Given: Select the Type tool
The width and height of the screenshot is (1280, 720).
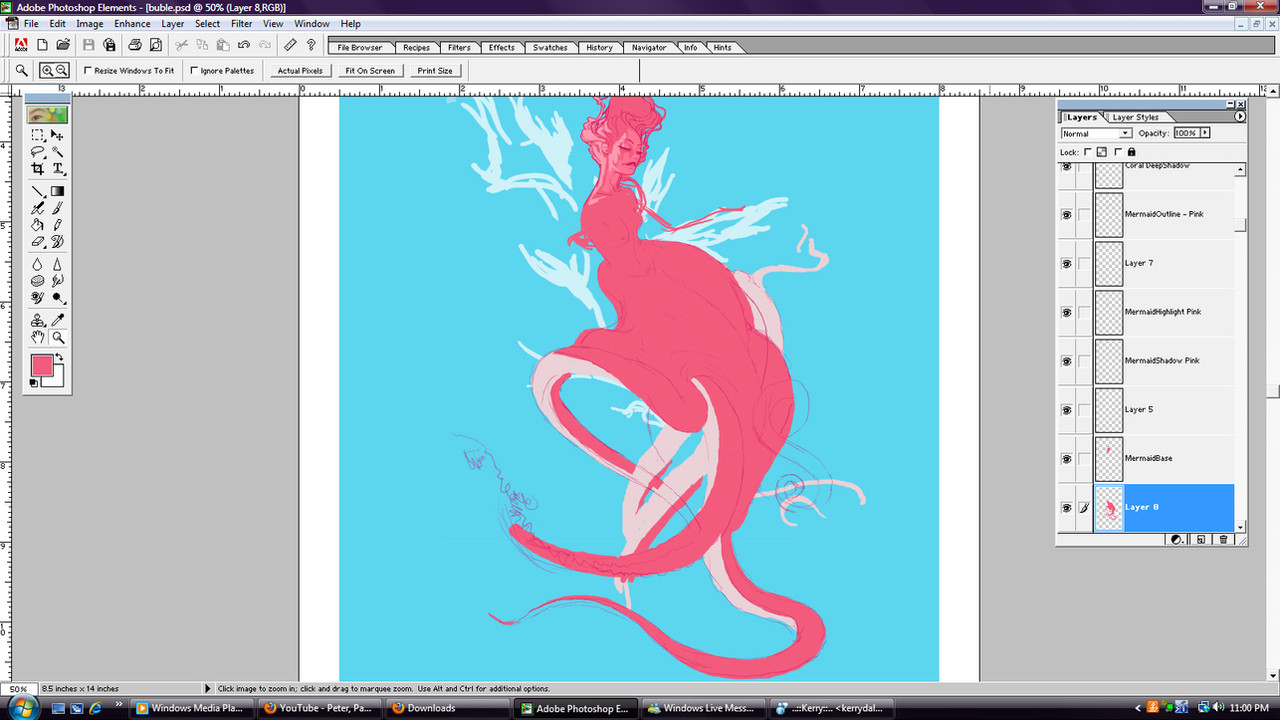Looking at the screenshot, I should coord(57,169).
